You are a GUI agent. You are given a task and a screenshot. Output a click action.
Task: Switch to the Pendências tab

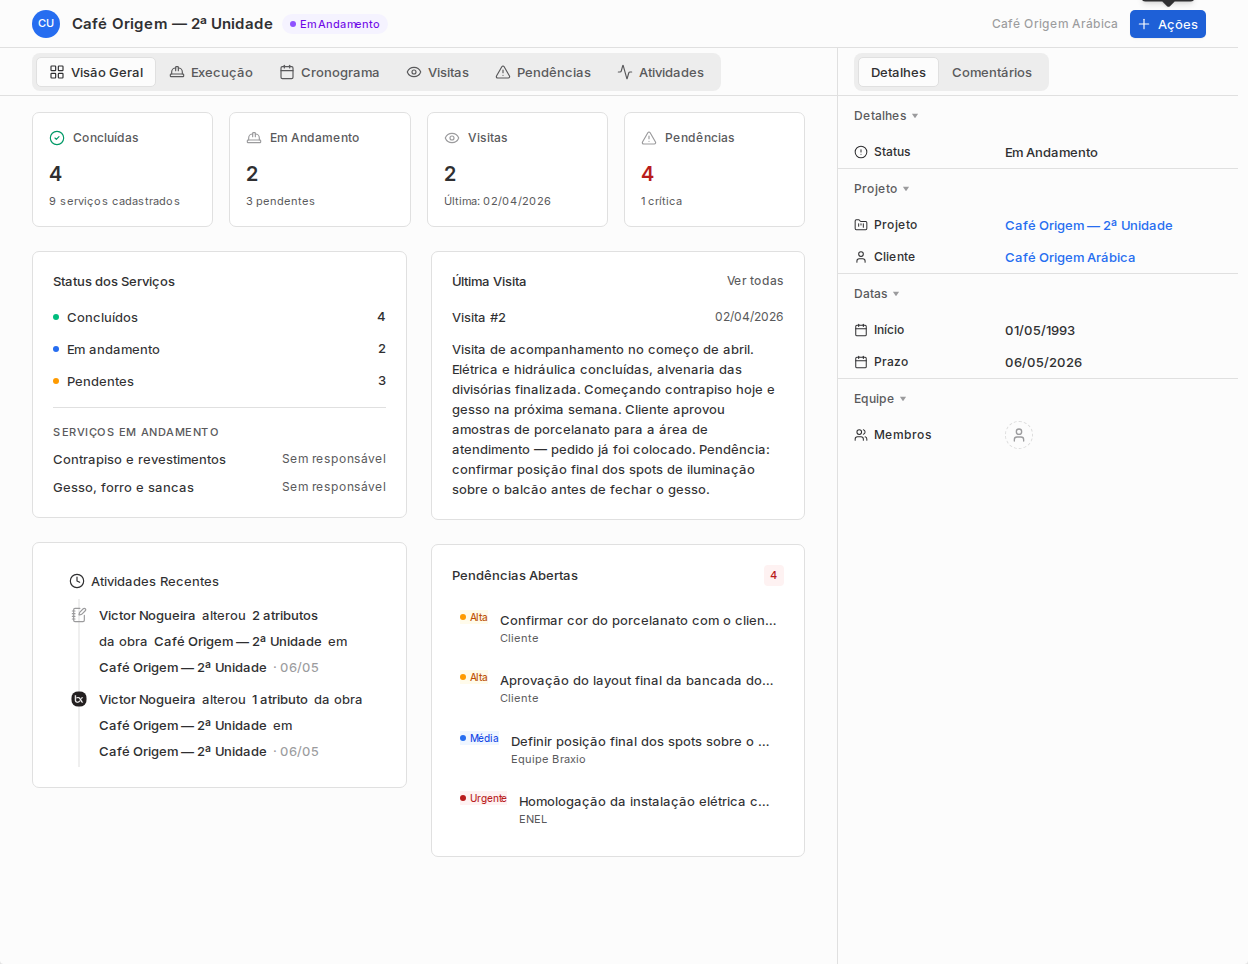(x=543, y=72)
